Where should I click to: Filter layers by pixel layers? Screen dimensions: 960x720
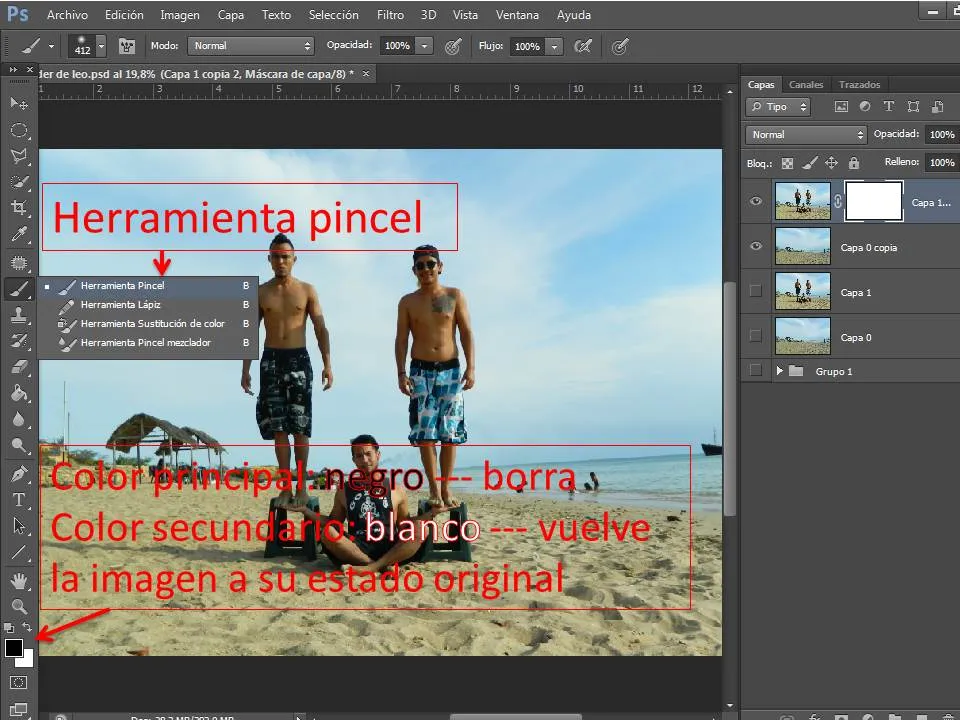tap(842, 107)
